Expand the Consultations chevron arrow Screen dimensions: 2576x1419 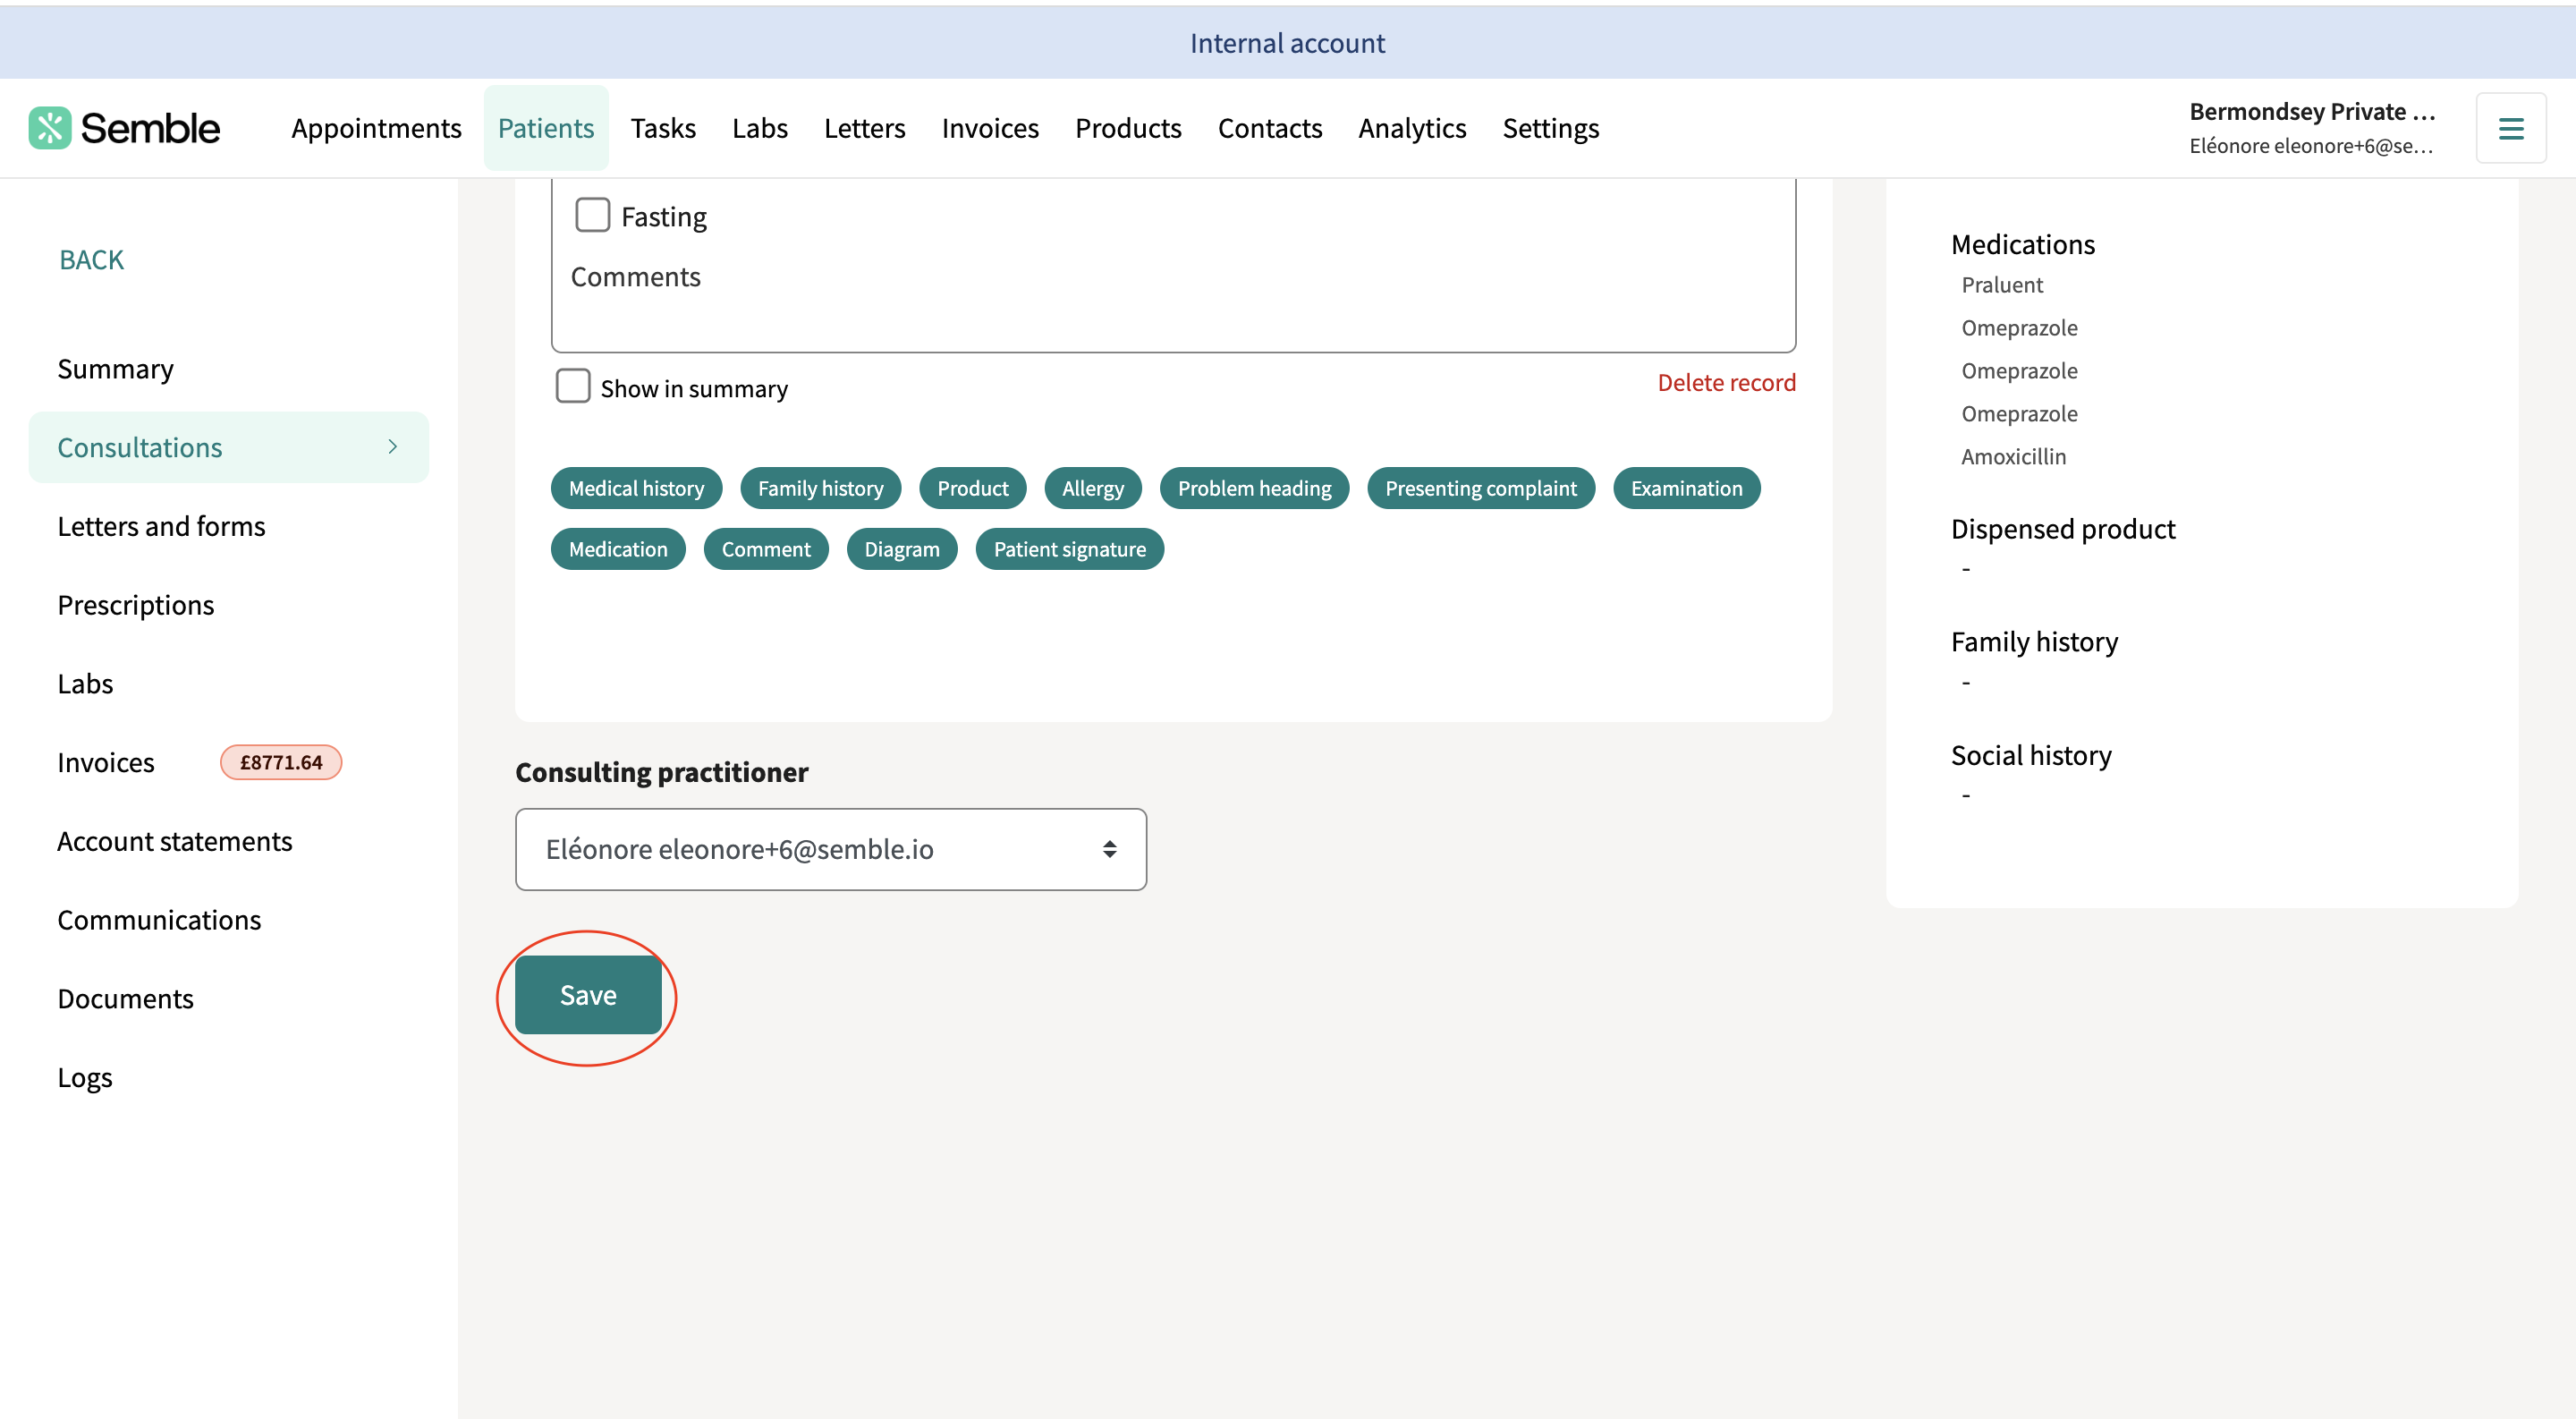[392, 447]
